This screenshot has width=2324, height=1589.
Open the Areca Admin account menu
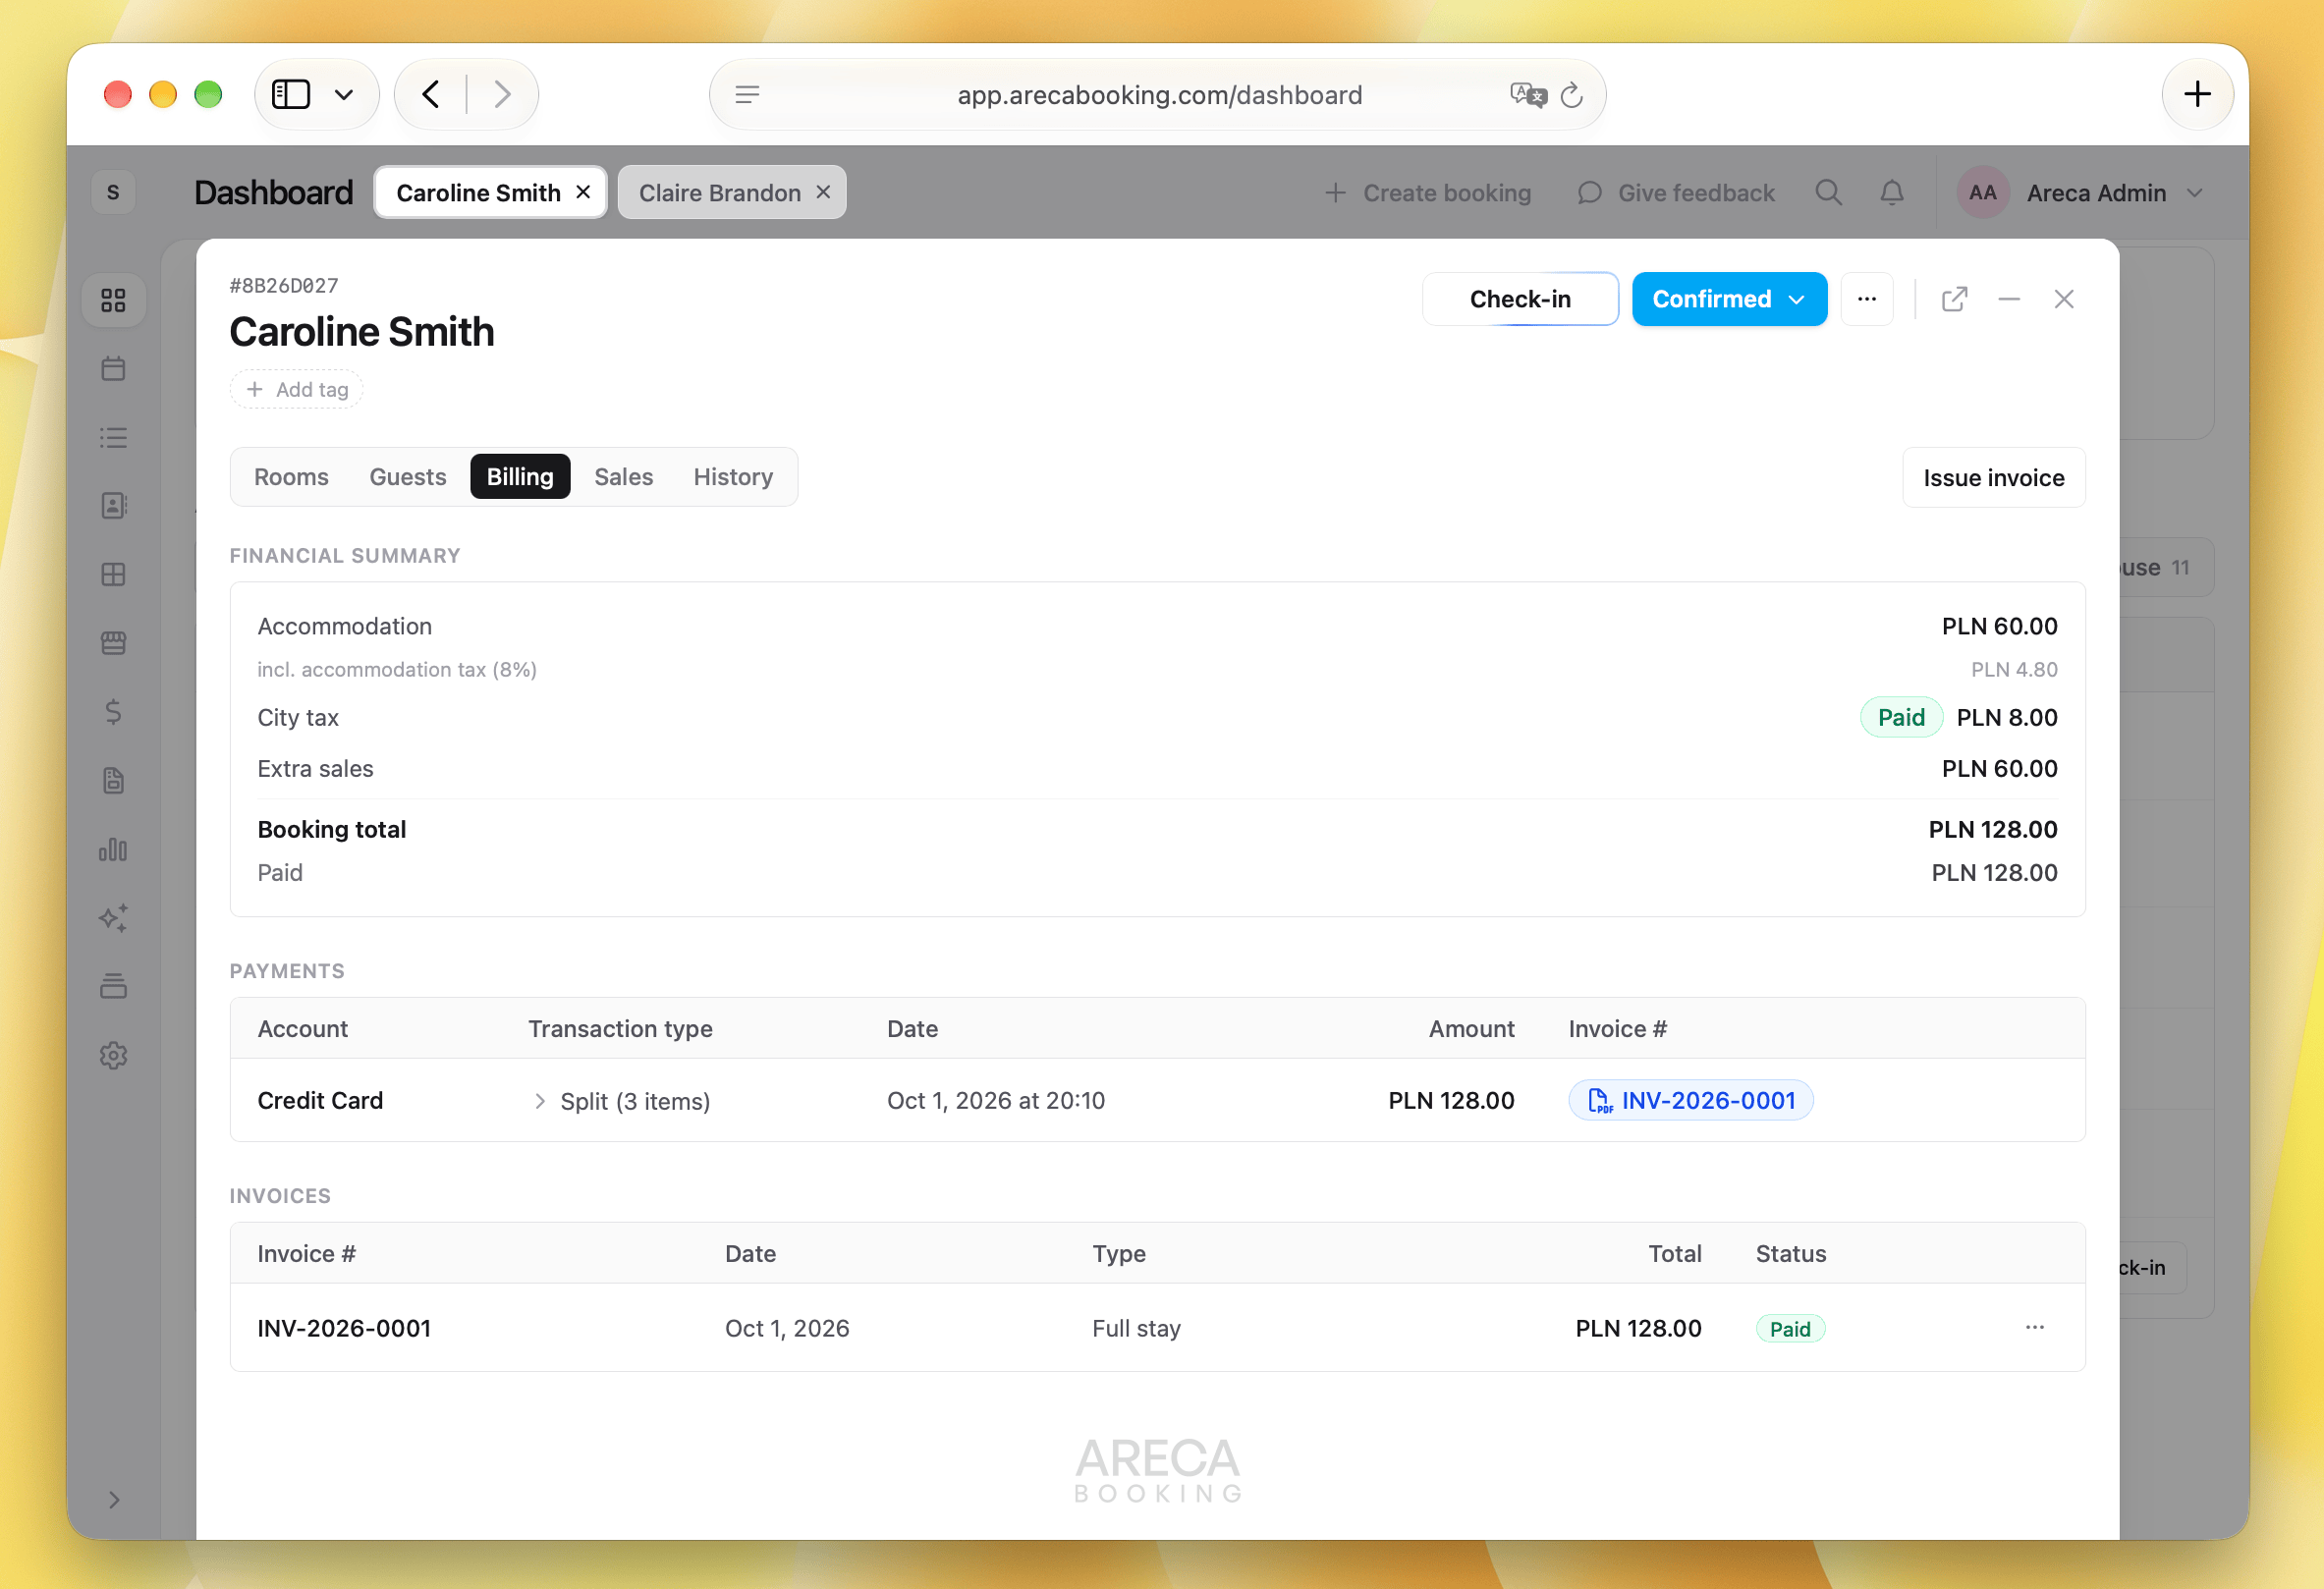point(2082,193)
